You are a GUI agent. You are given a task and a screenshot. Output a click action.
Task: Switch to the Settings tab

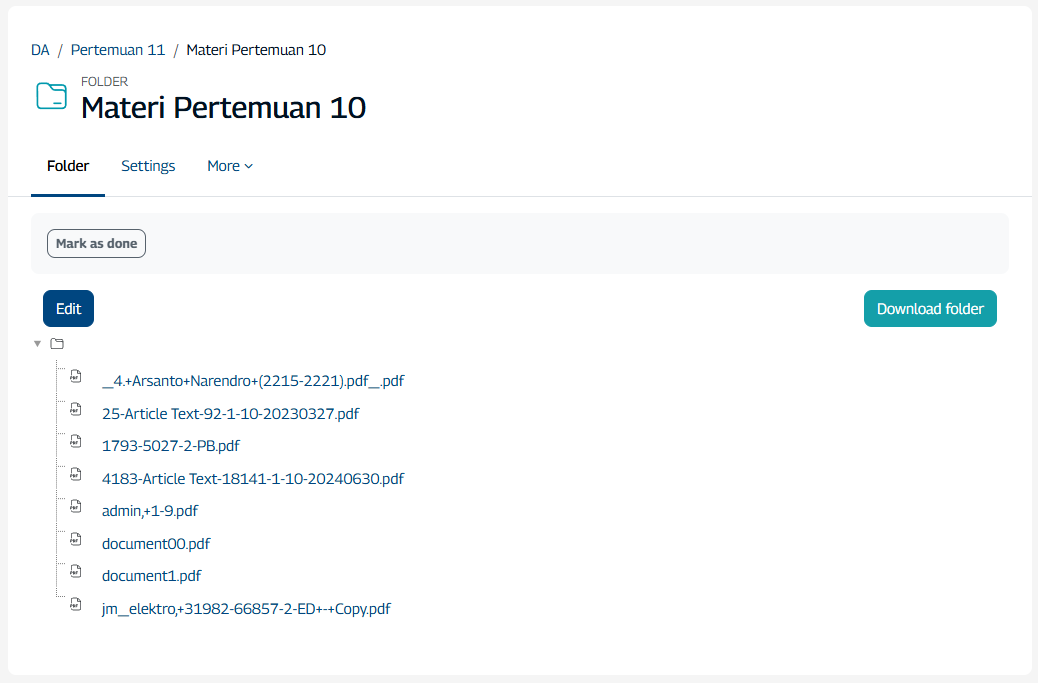click(148, 166)
